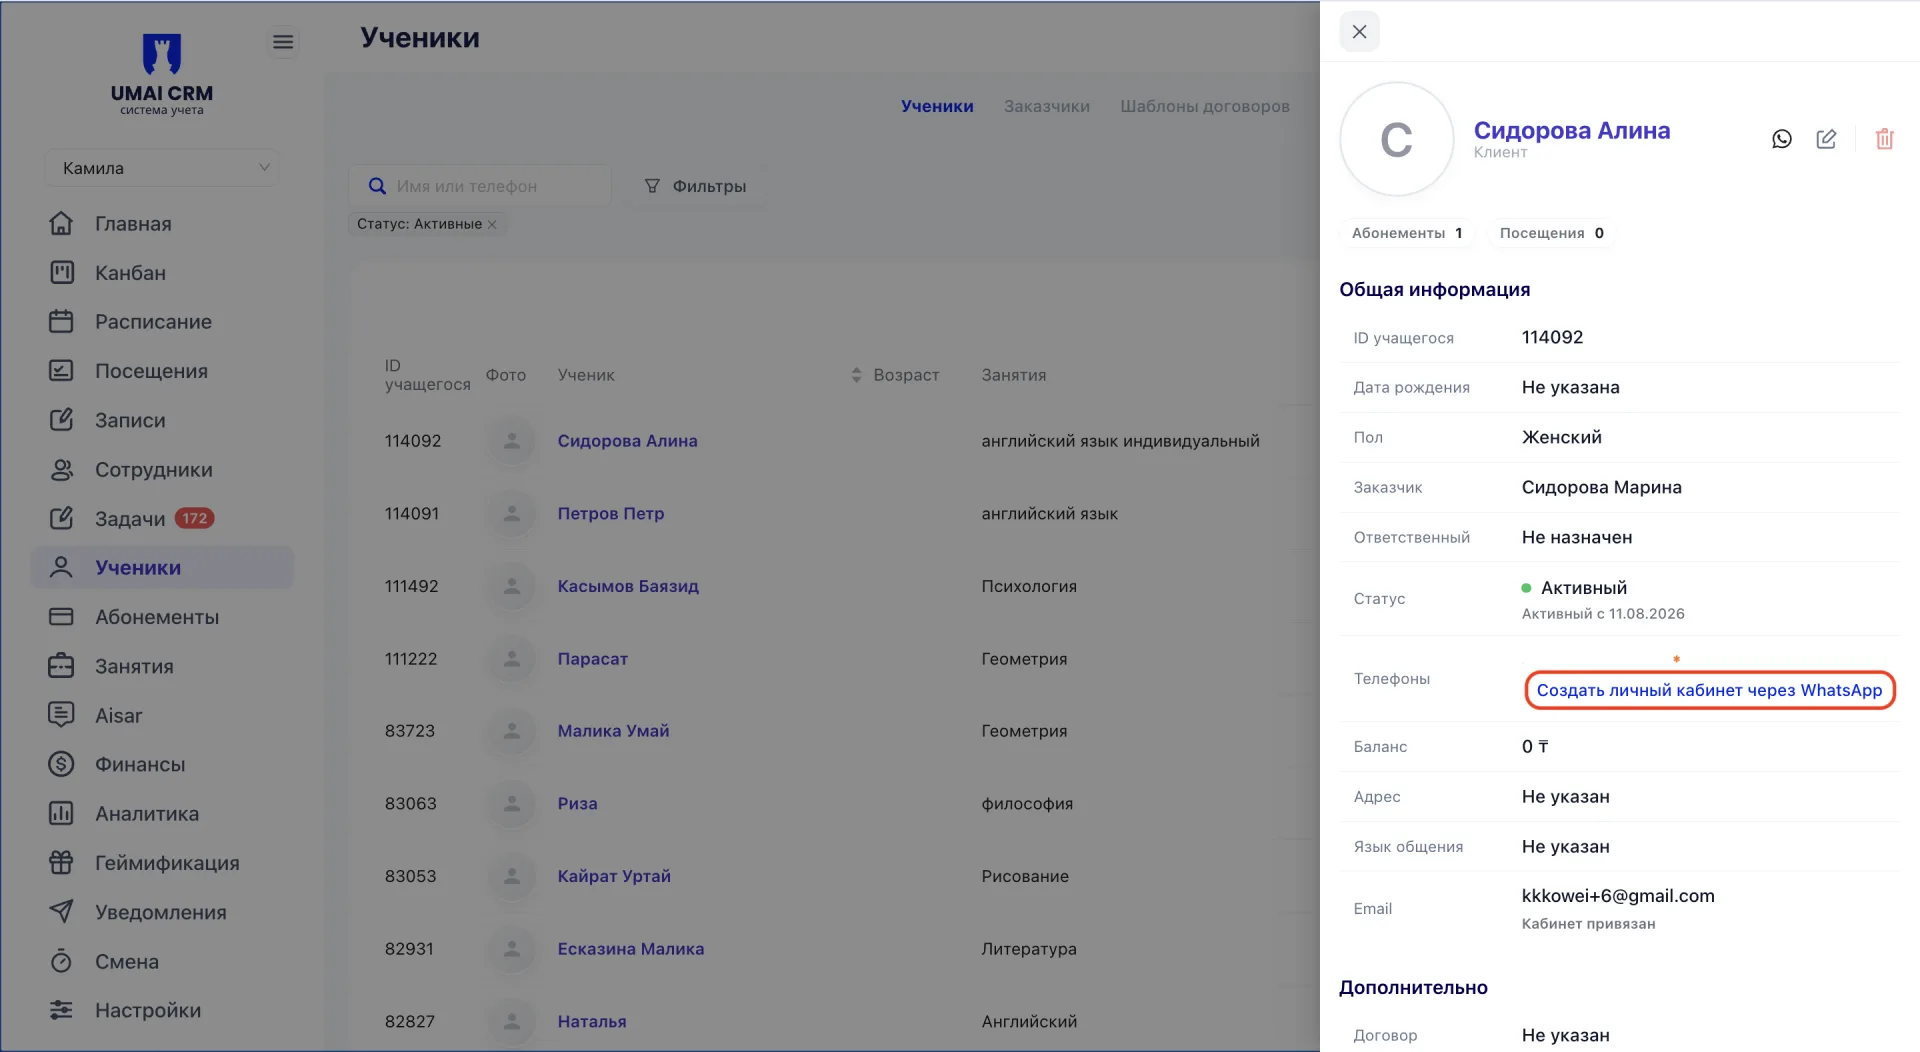Image resolution: width=1920 pixels, height=1052 pixels.
Task: Open WhatsApp chat icon for Сидорова Алина
Action: coord(1782,139)
